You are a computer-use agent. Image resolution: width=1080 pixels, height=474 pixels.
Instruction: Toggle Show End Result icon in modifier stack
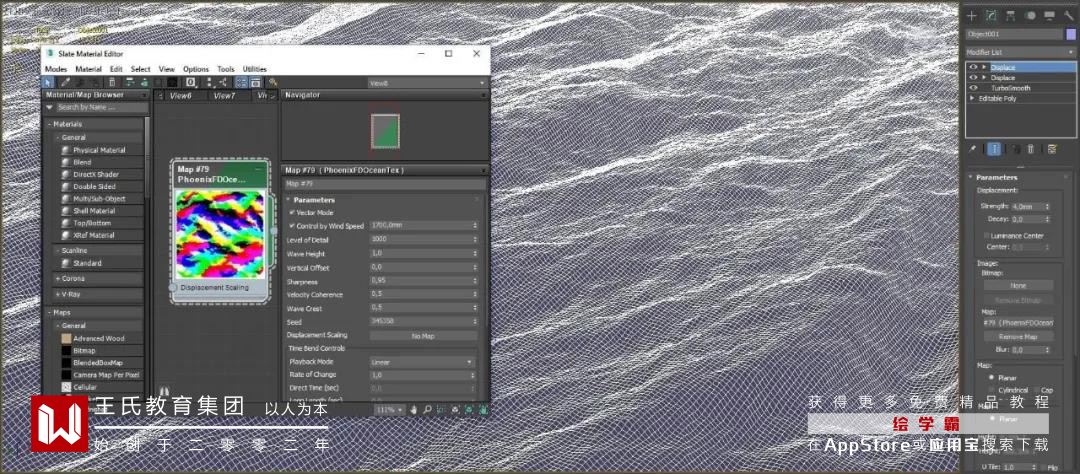(994, 149)
